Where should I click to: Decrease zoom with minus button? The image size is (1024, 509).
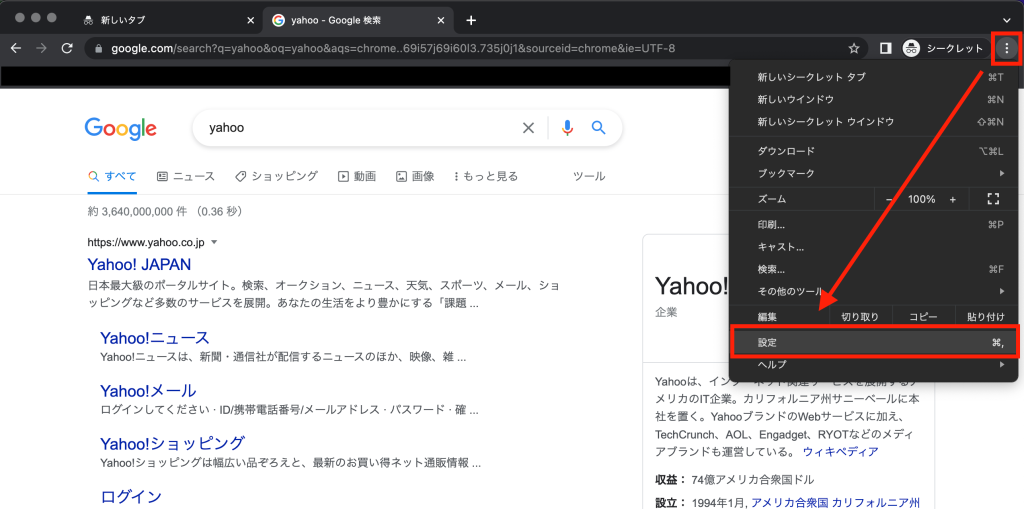point(889,199)
